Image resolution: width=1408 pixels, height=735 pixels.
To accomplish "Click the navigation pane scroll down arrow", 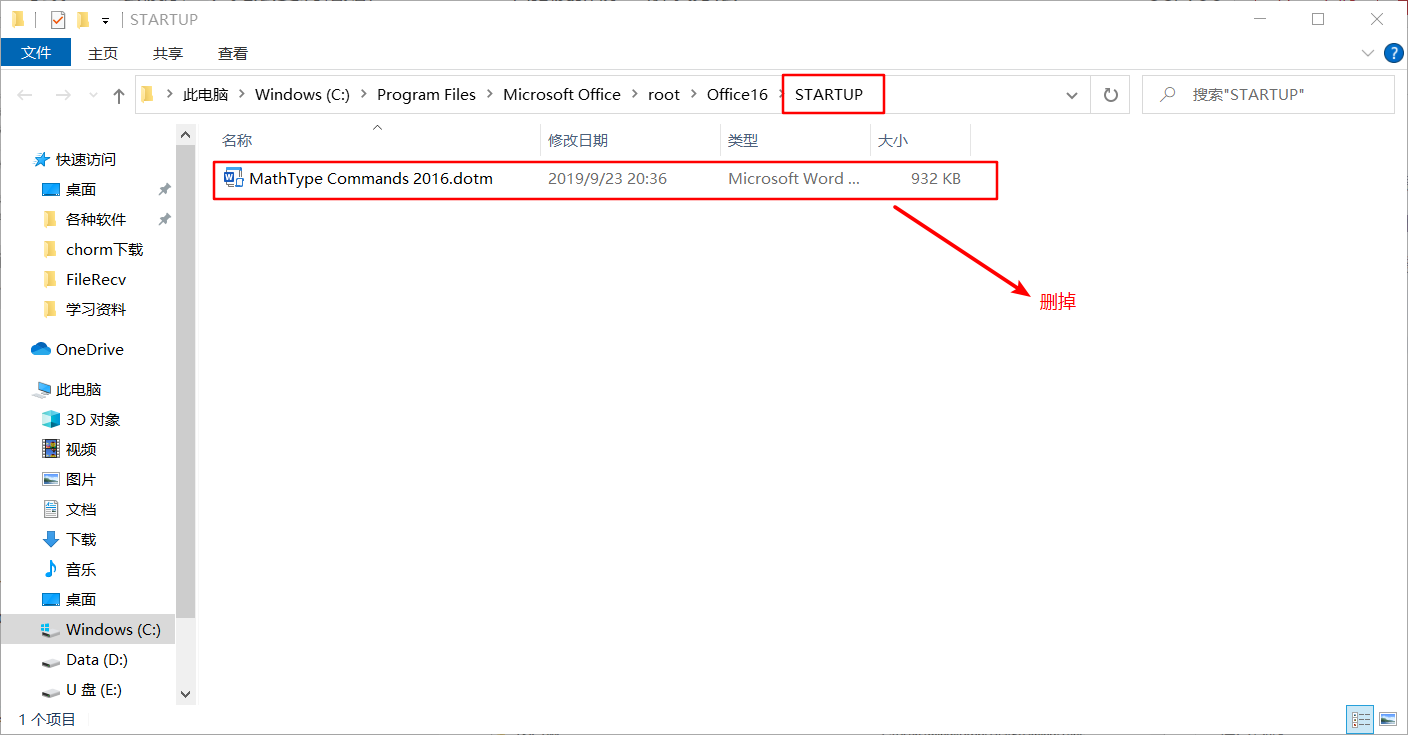I will (185, 693).
